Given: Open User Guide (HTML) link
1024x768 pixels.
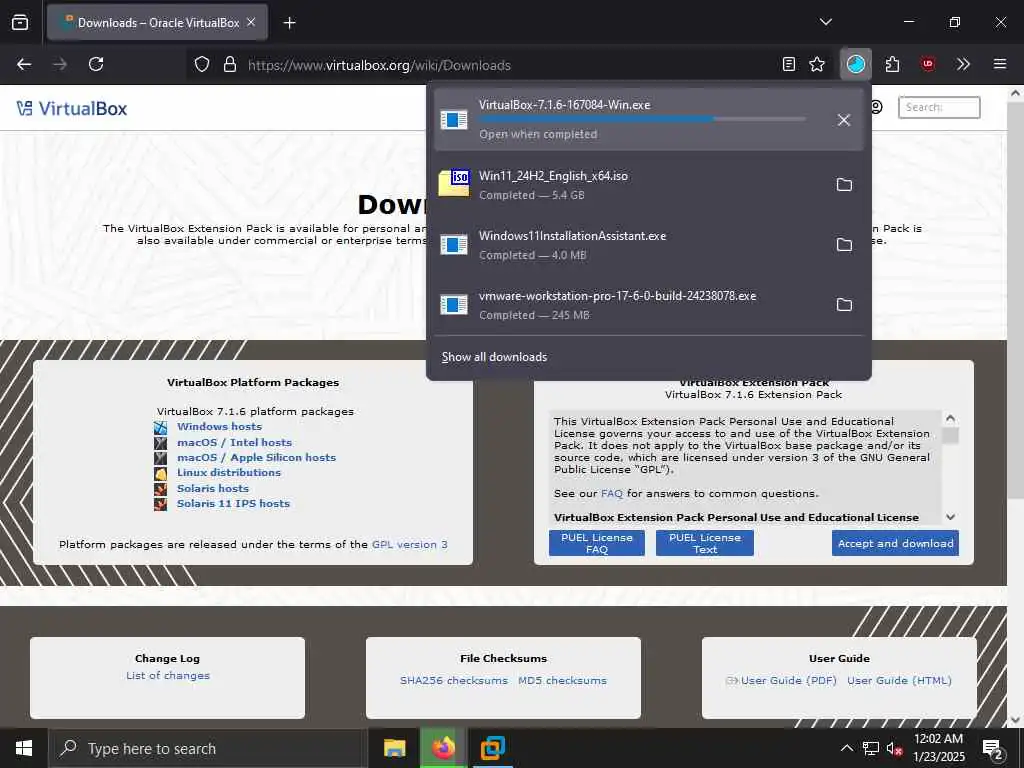Looking at the screenshot, I should coord(899,680).
